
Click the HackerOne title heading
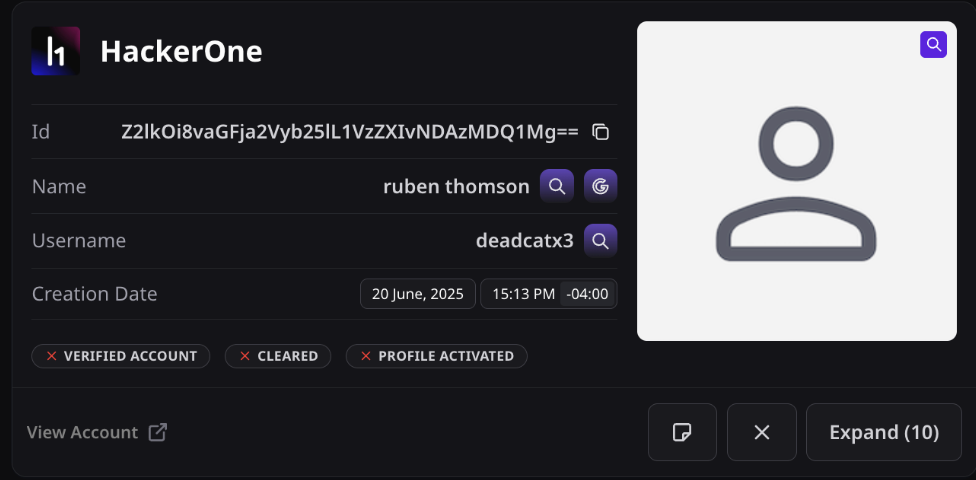[x=181, y=52]
